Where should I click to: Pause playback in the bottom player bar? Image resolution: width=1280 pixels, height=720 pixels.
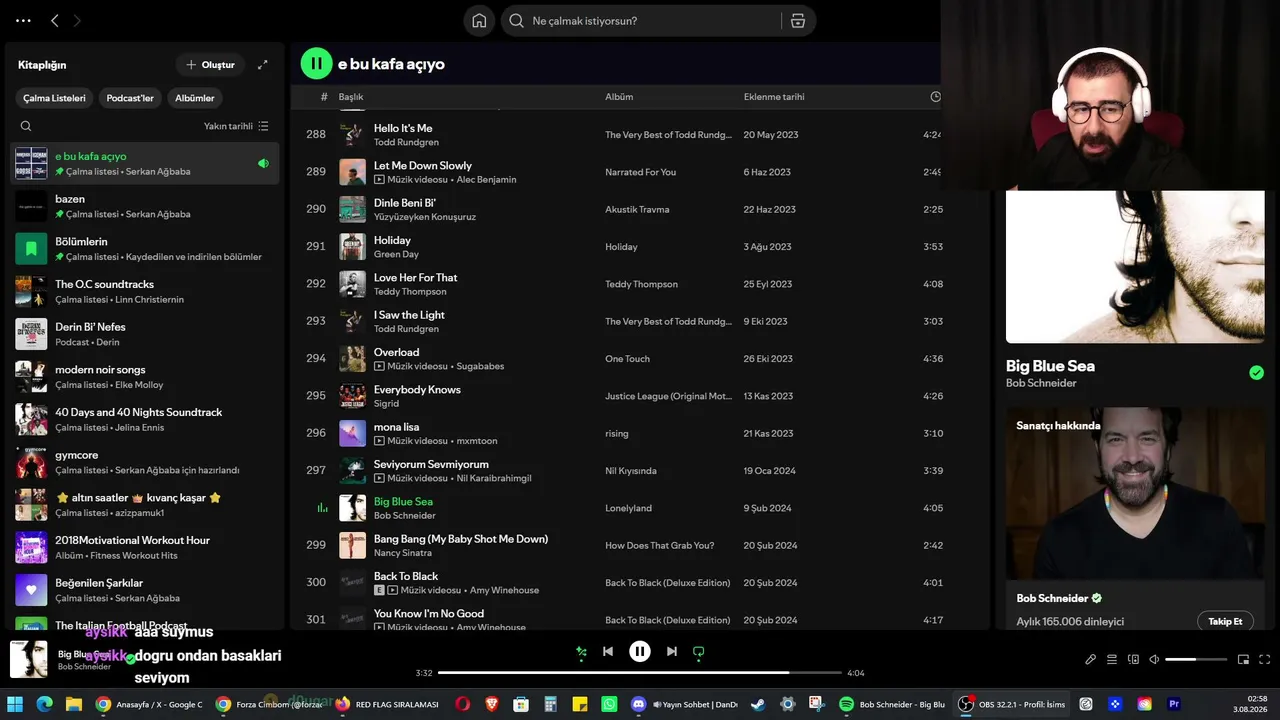[640, 652]
